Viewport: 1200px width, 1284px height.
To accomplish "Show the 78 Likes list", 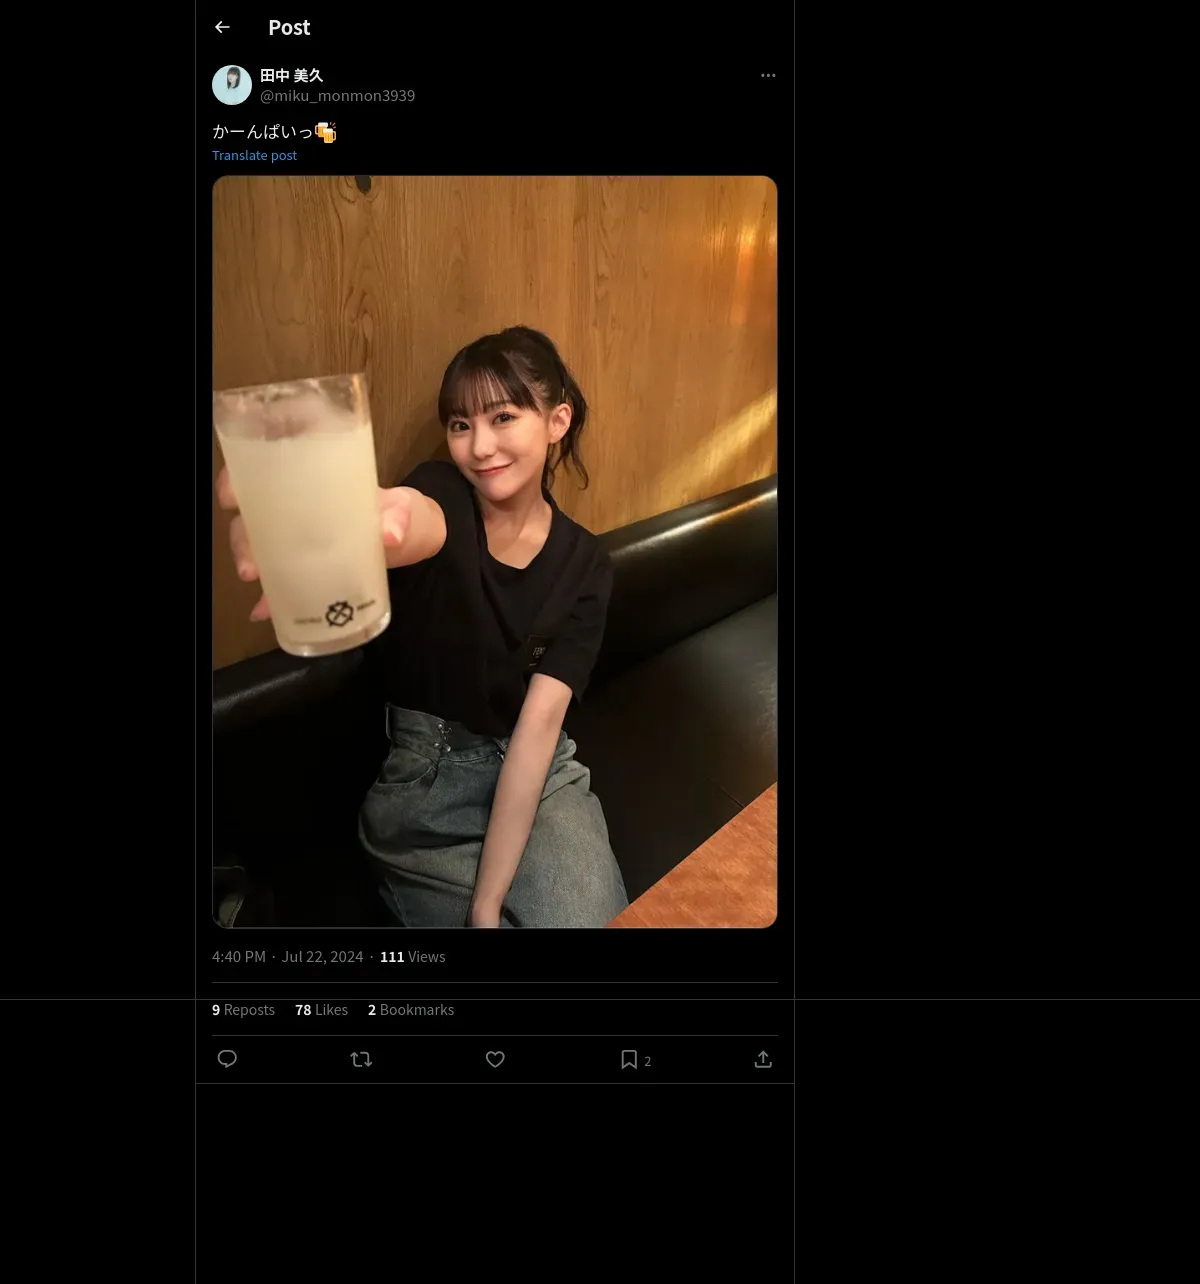I will [x=321, y=1010].
